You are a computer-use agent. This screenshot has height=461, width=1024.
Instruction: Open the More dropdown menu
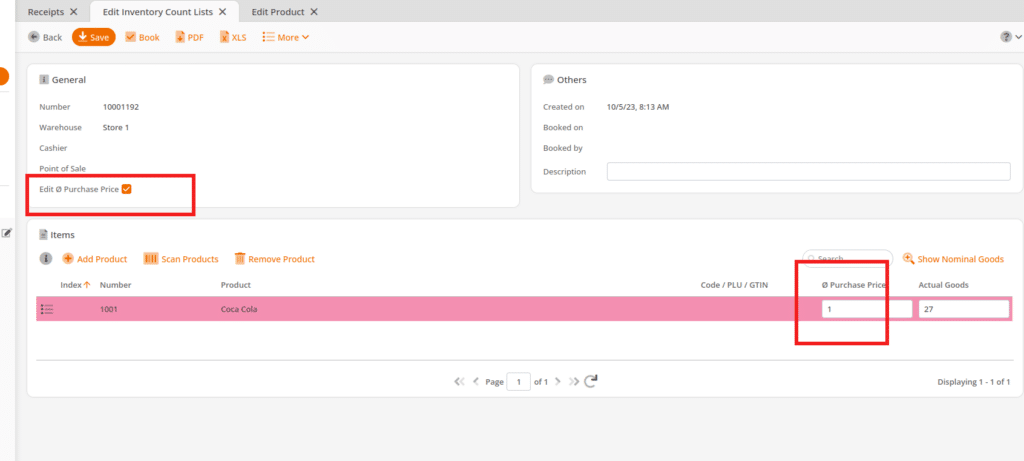tap(286, 37)
